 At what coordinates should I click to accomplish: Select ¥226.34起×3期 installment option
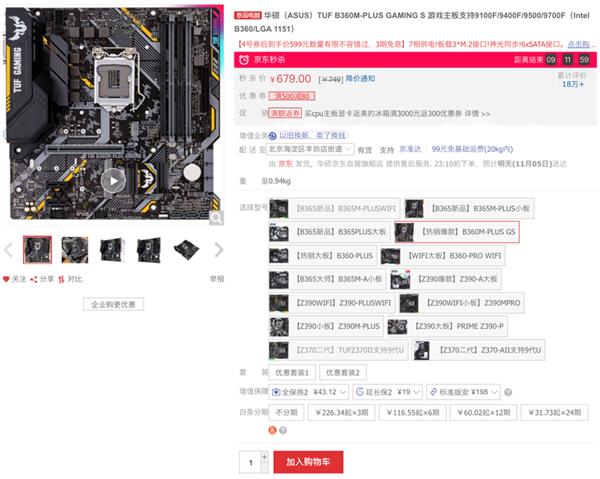pos(342,412)
